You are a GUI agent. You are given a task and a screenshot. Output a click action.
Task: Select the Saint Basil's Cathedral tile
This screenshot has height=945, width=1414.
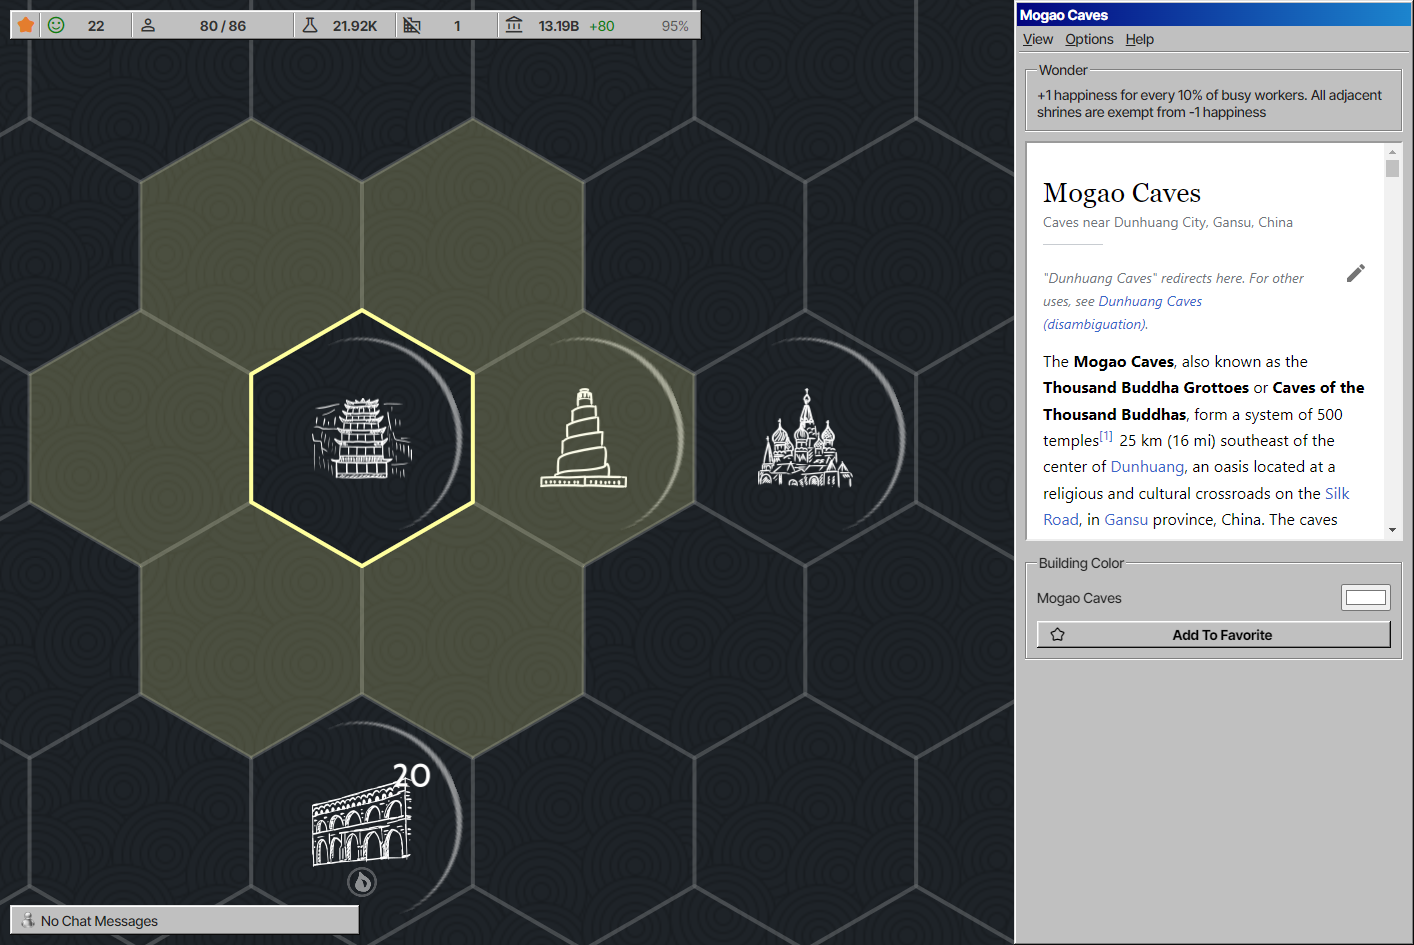[x=805, y=438]
